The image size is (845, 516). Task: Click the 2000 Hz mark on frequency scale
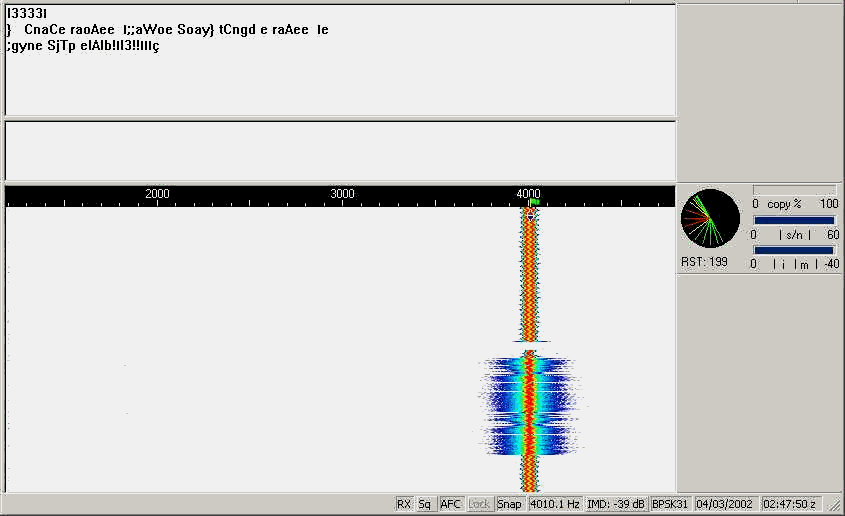tap(157, 194)
